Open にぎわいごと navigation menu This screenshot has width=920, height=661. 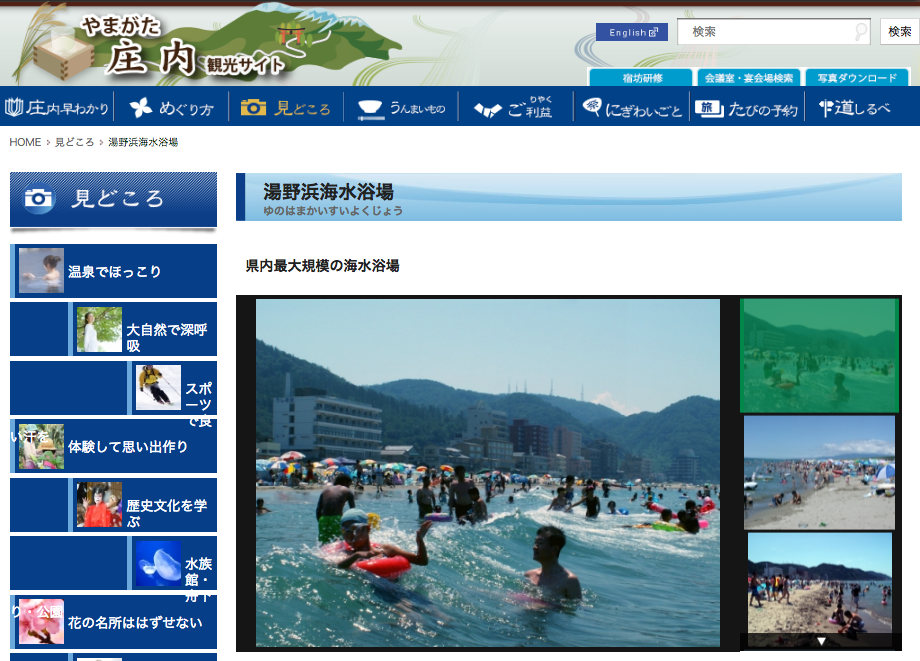pos(631,107)
